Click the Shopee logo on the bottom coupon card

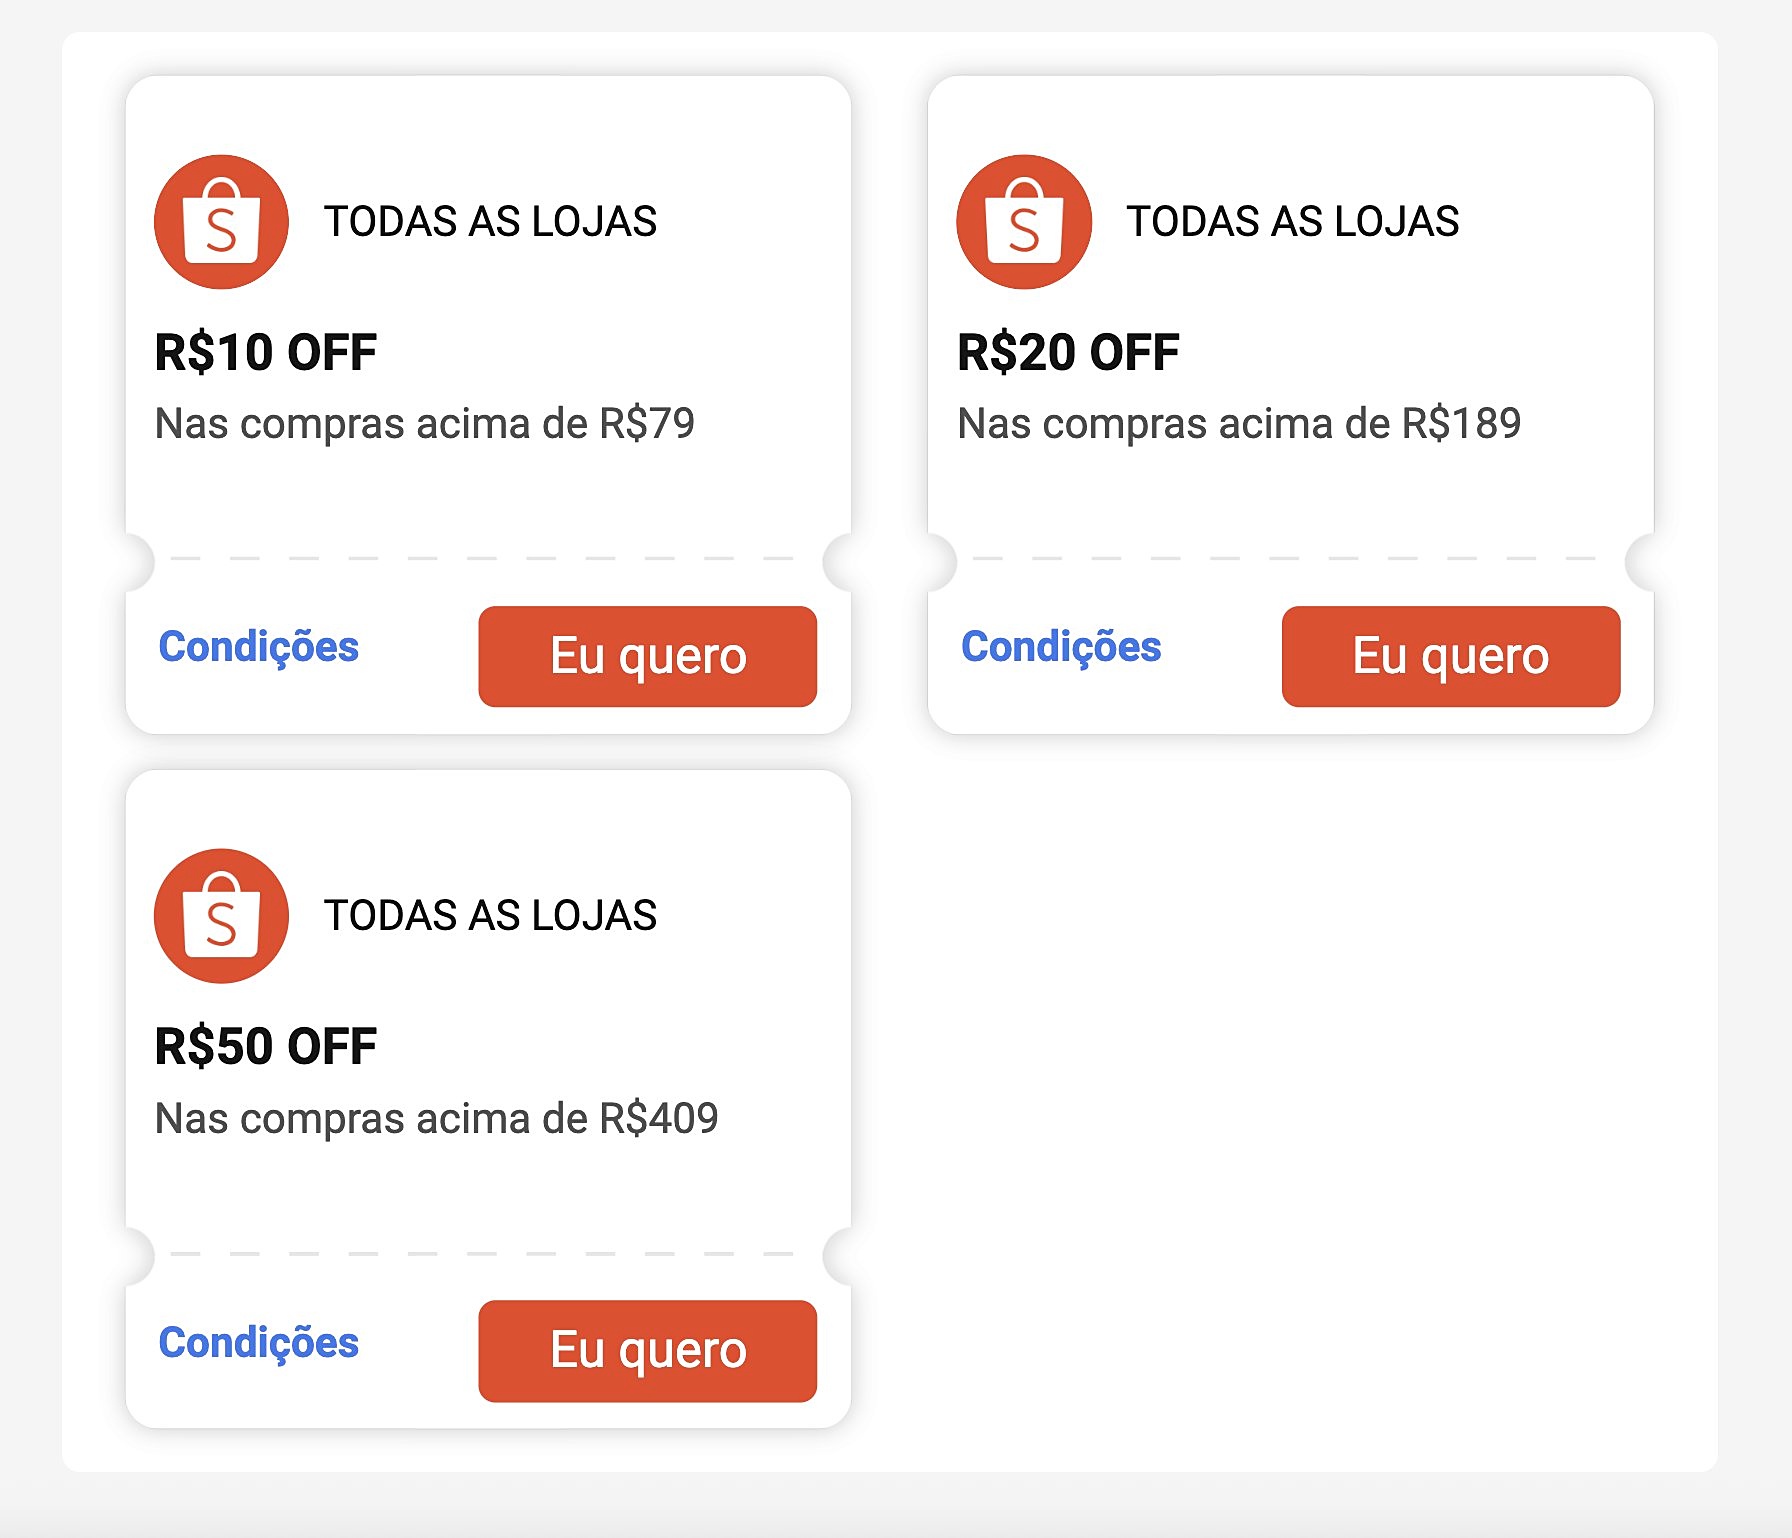(220, 915)
